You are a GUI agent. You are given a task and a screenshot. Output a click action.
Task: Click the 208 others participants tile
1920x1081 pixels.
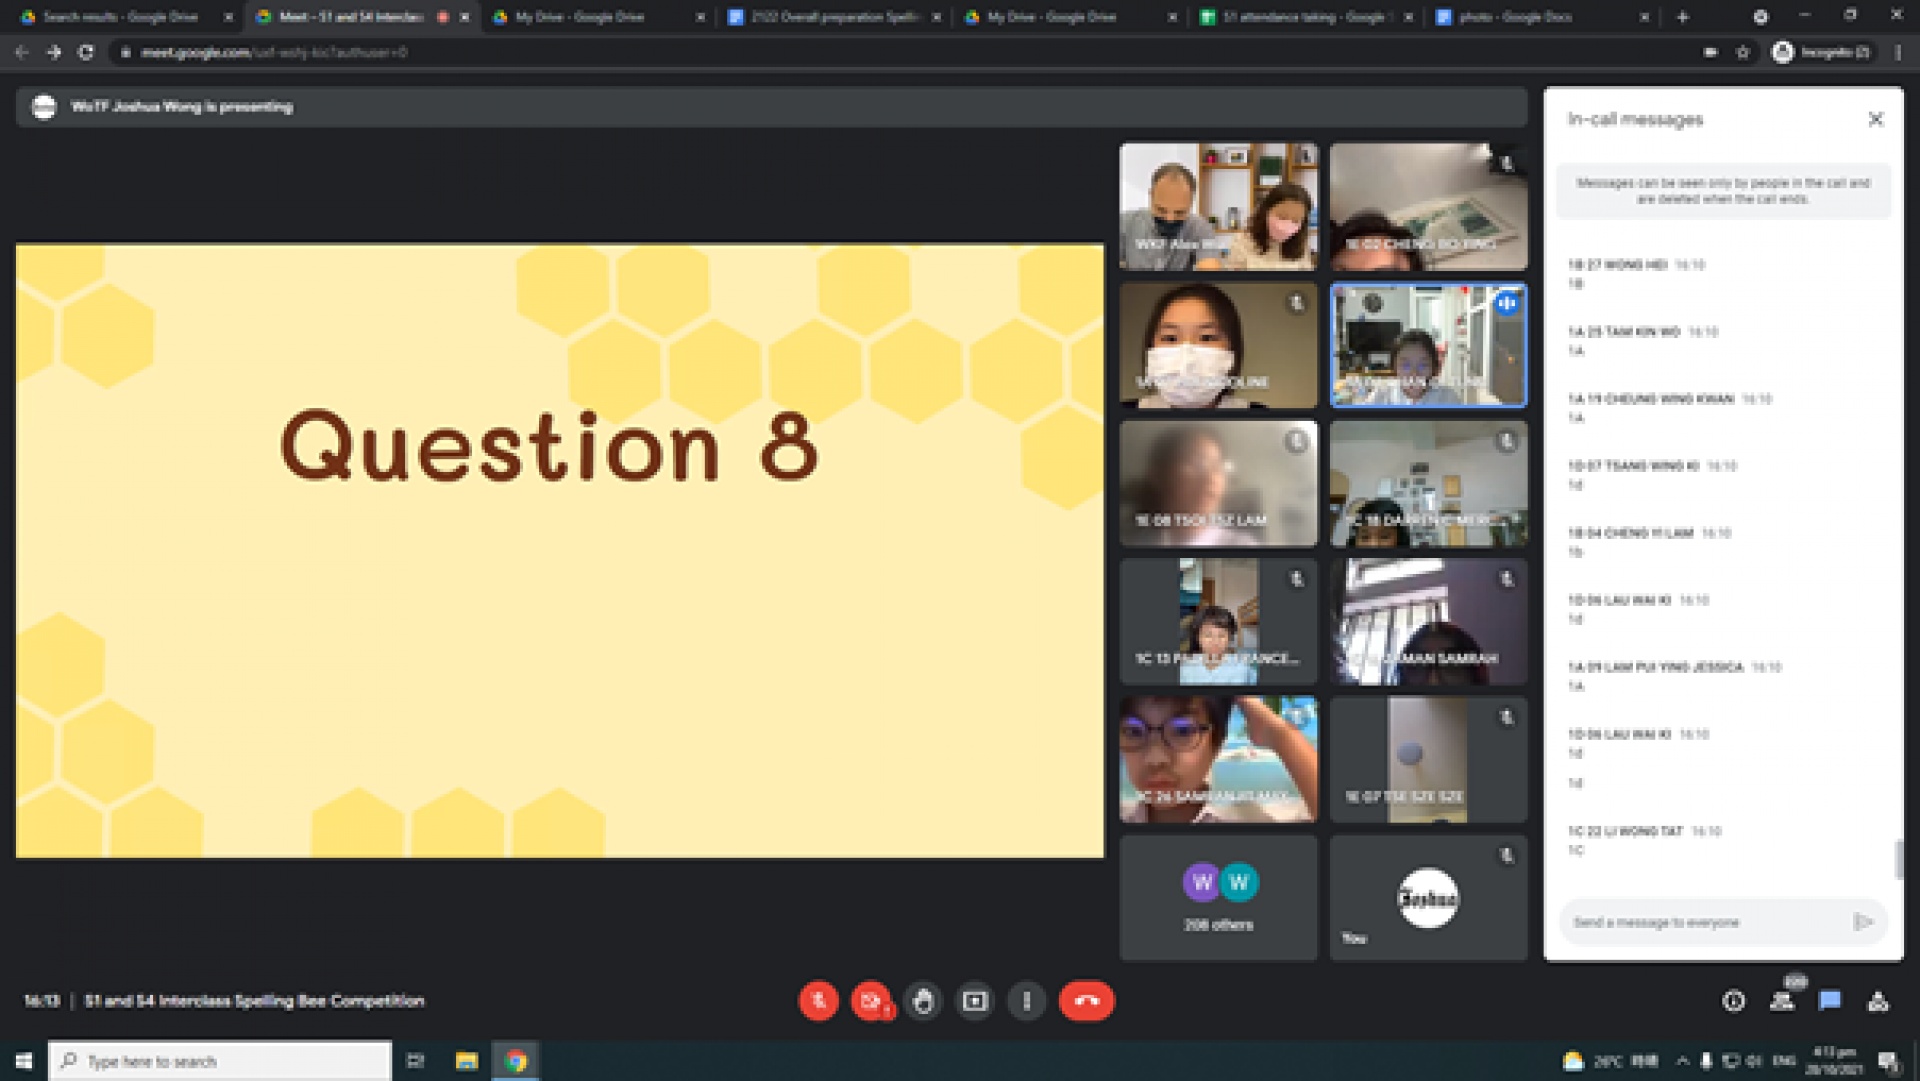(1218, 898)
